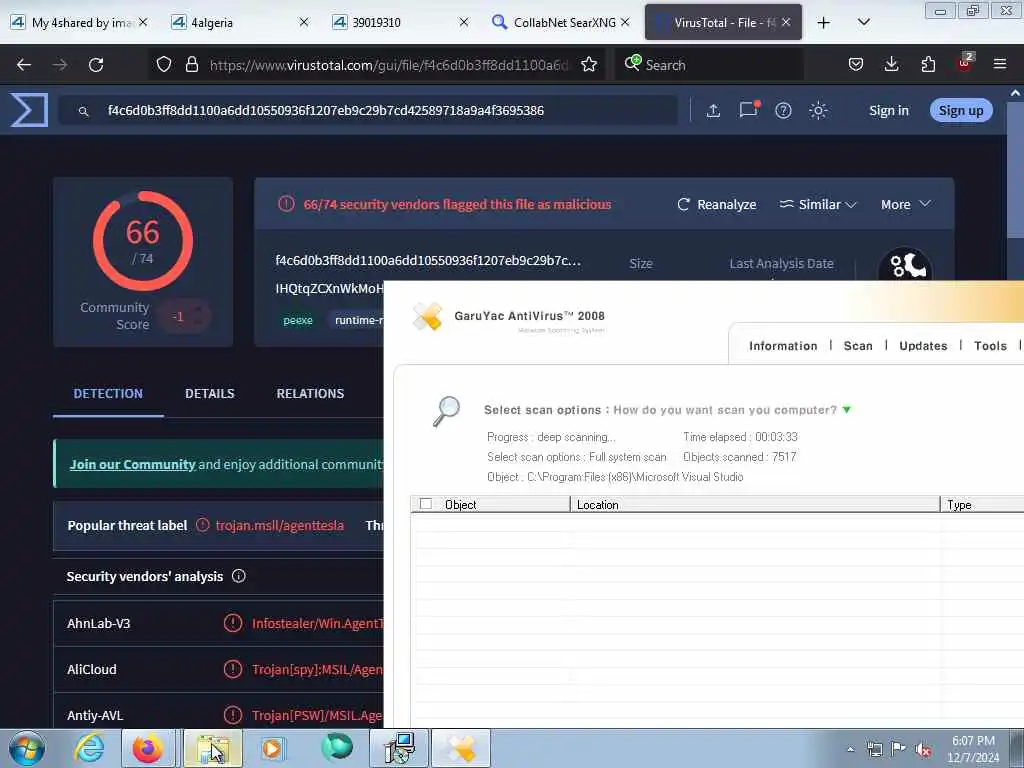Open the extensions puzzle icon
1024x768 pixels.
tap(928, 65)
